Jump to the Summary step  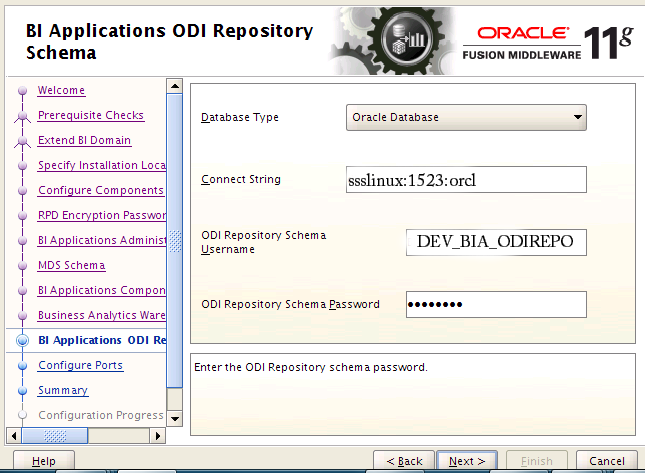coord(63,390)
